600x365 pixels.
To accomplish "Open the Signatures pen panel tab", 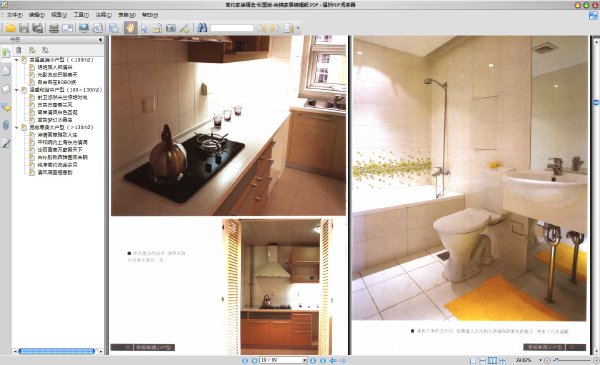I will tap(6, 143).
